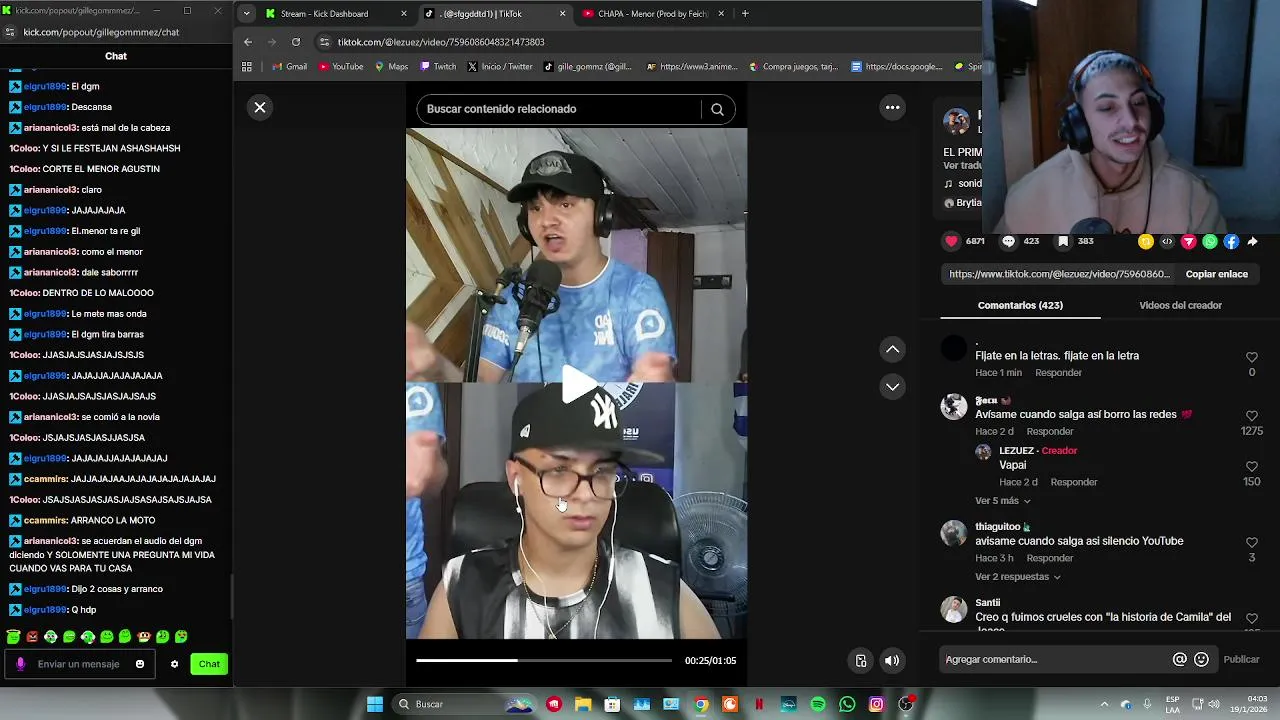Open Kick chat emoji picker
Image resolution: width=1280 pixels, height=720 pixels.
(140, 664)
